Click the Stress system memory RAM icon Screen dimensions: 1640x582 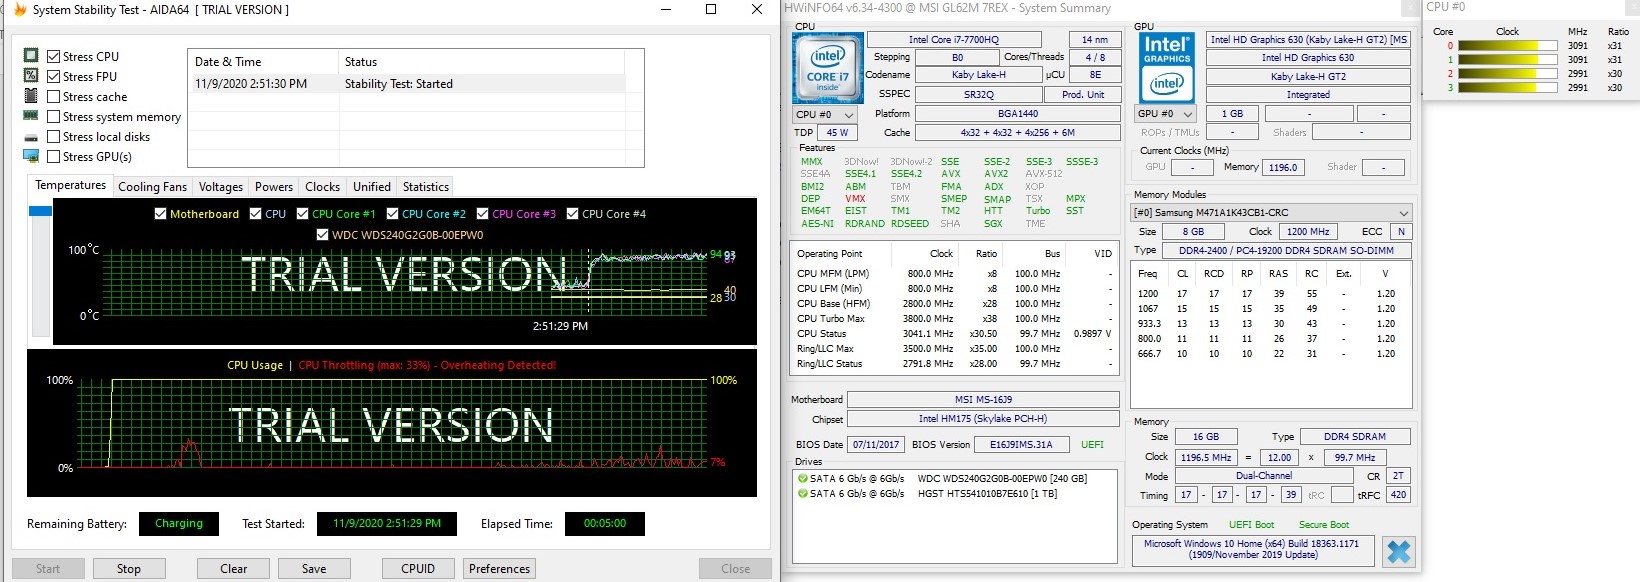coord(31,116)
